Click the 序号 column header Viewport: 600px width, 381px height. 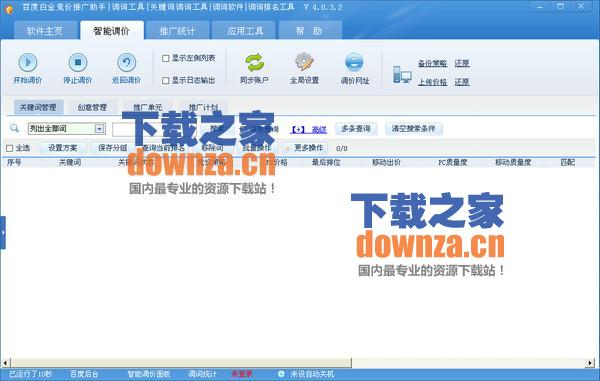(x=14, y=162)
